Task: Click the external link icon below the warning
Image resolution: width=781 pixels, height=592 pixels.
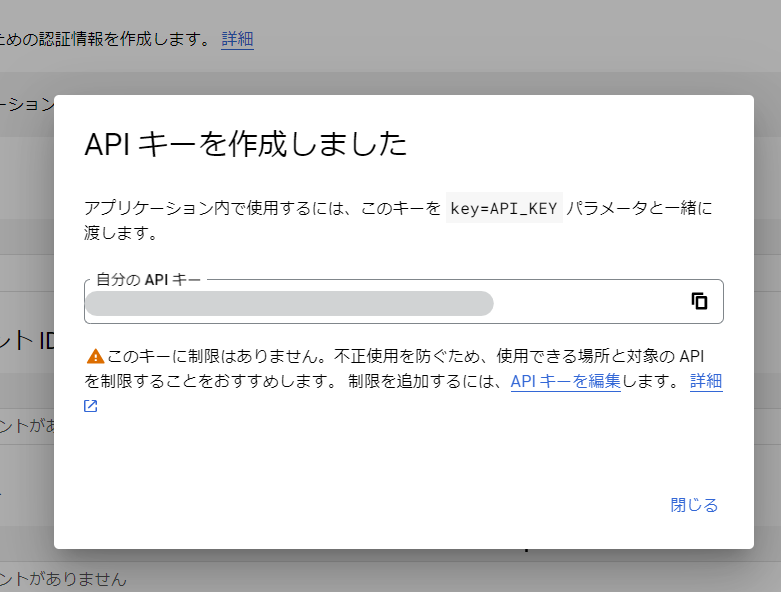Action: click(91, 406)
